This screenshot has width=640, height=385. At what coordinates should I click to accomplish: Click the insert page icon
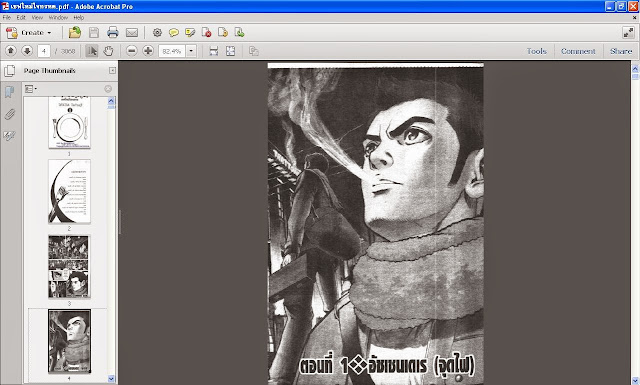tap(240, 33)
